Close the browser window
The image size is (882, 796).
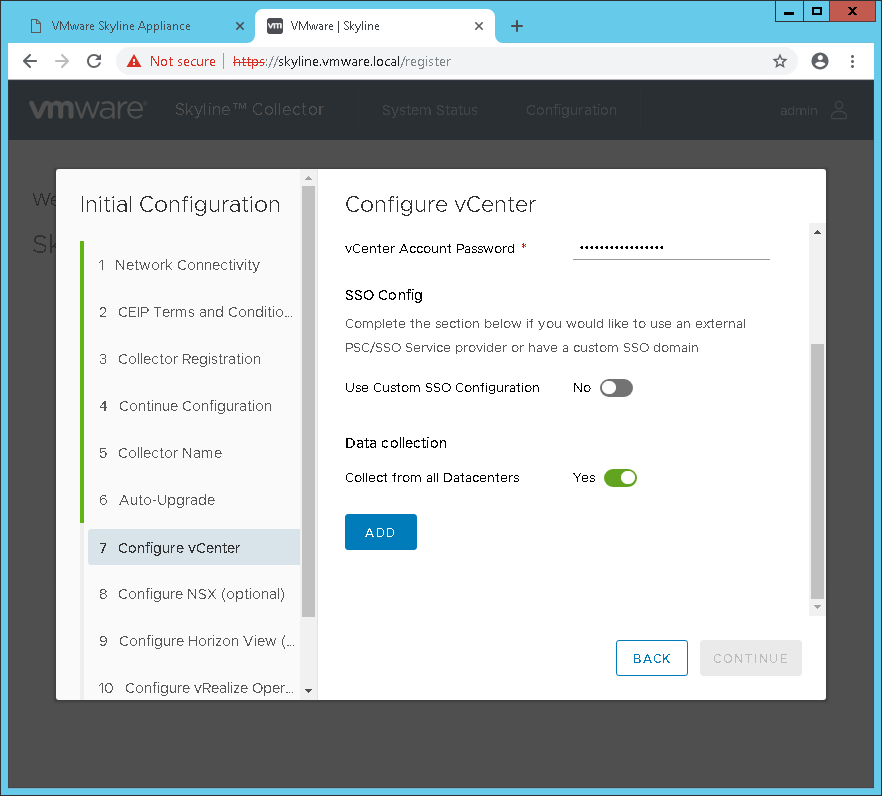pos(852,11)
